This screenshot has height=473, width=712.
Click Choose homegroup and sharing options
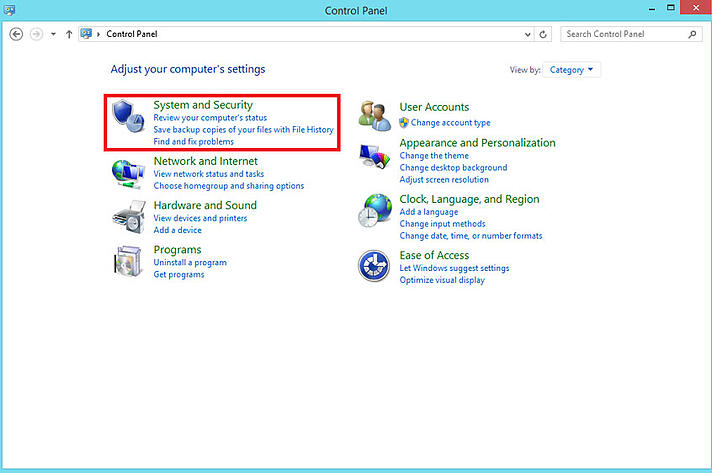click(x=229, y=186)
